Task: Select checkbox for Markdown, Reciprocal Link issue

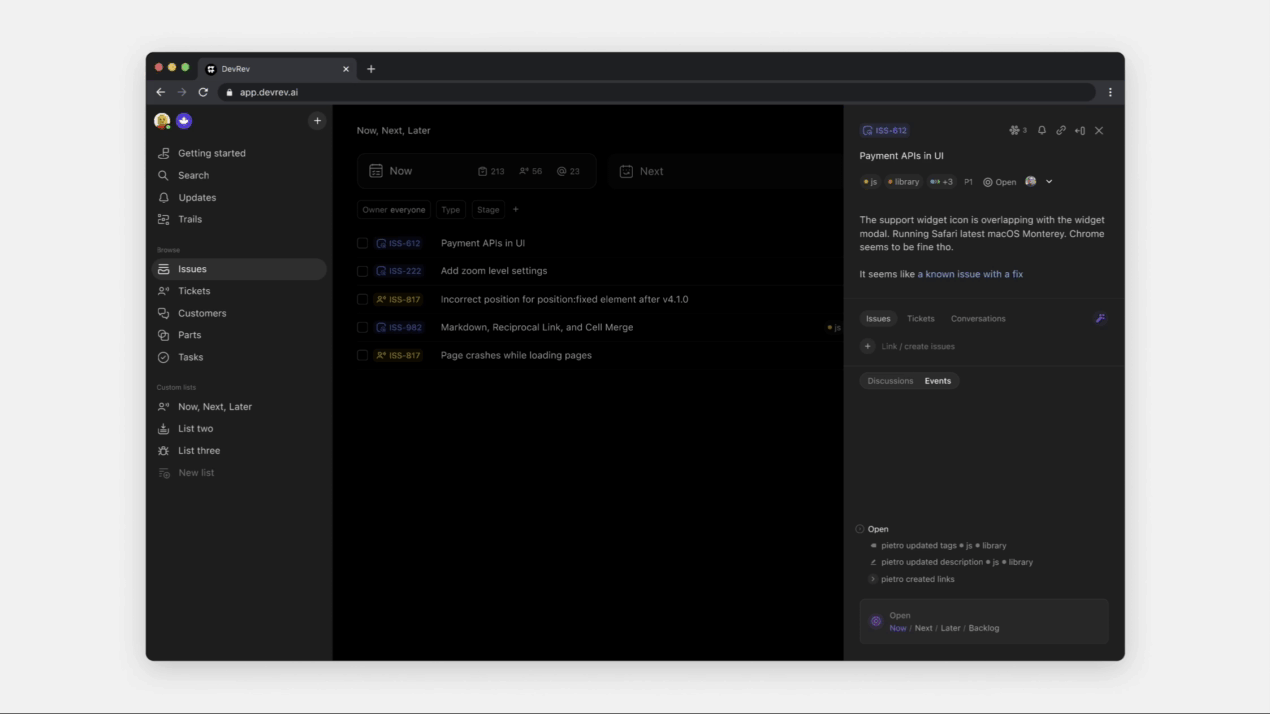Action: point(362,327)
